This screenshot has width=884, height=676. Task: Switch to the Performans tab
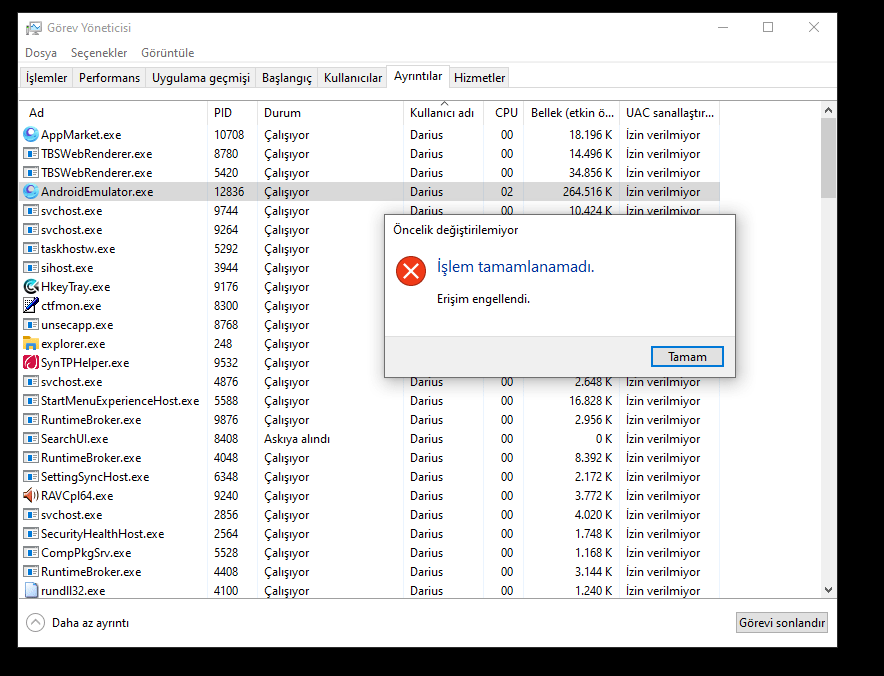109,78
